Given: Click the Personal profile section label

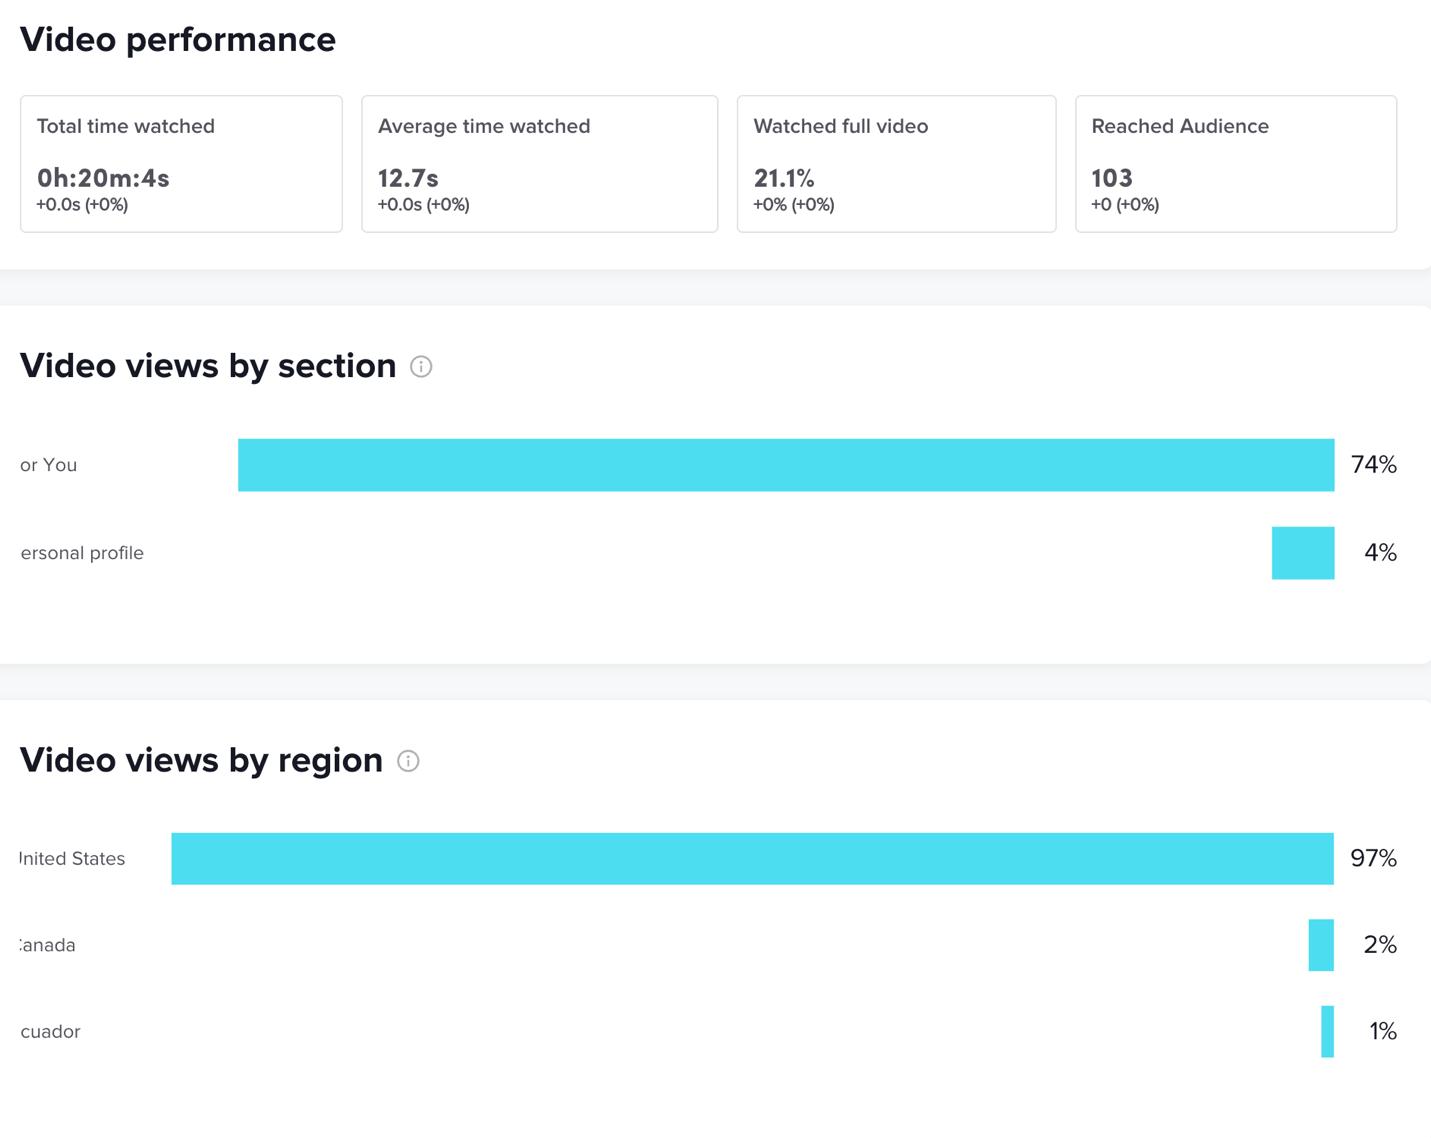Looking at the screenshot, I should [x=82, y=553].
